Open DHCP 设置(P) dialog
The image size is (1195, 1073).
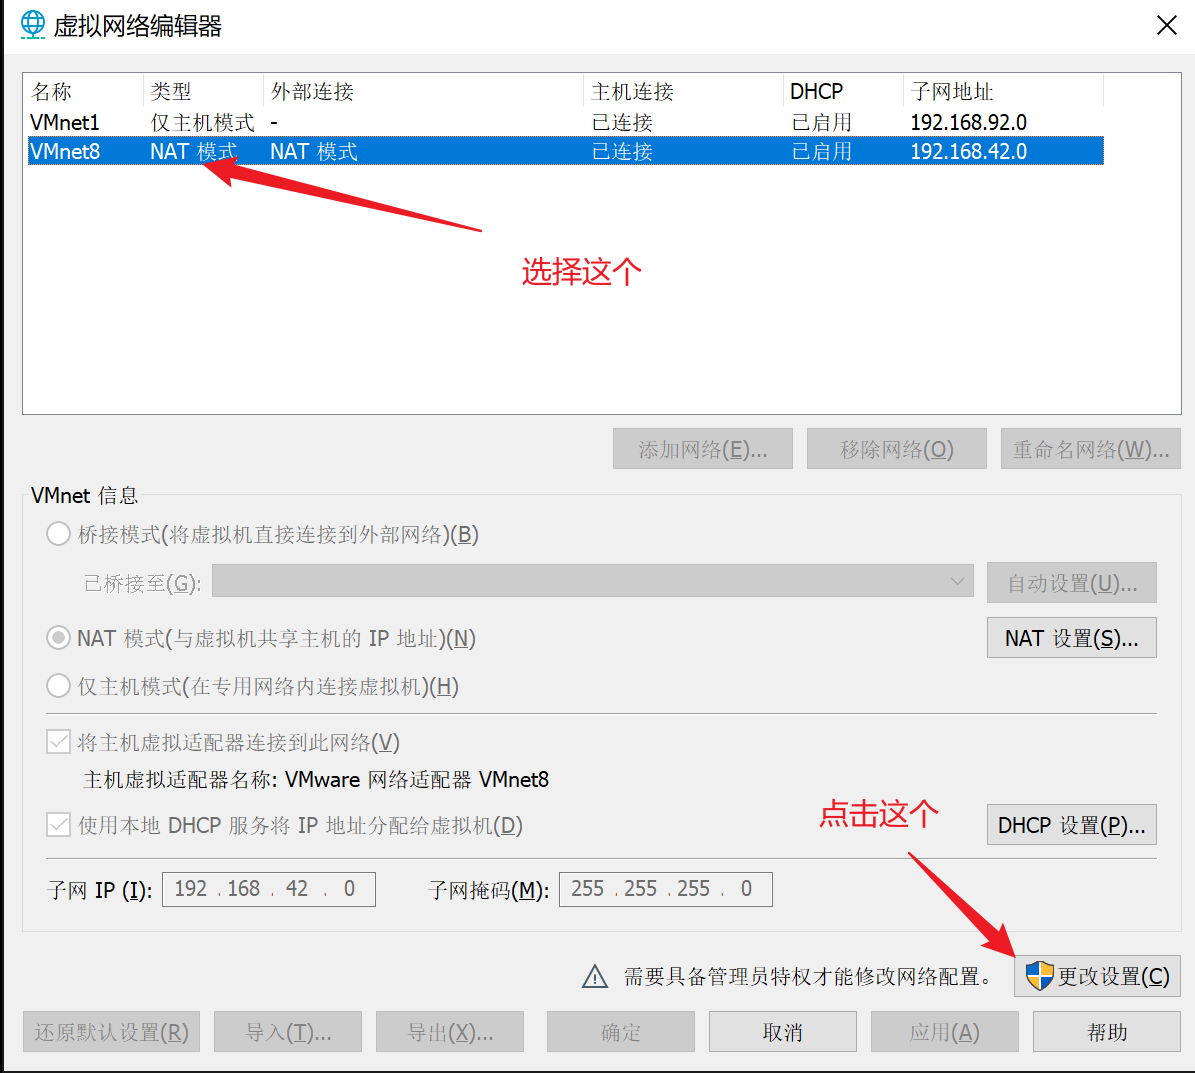(x=1072, y=825)
